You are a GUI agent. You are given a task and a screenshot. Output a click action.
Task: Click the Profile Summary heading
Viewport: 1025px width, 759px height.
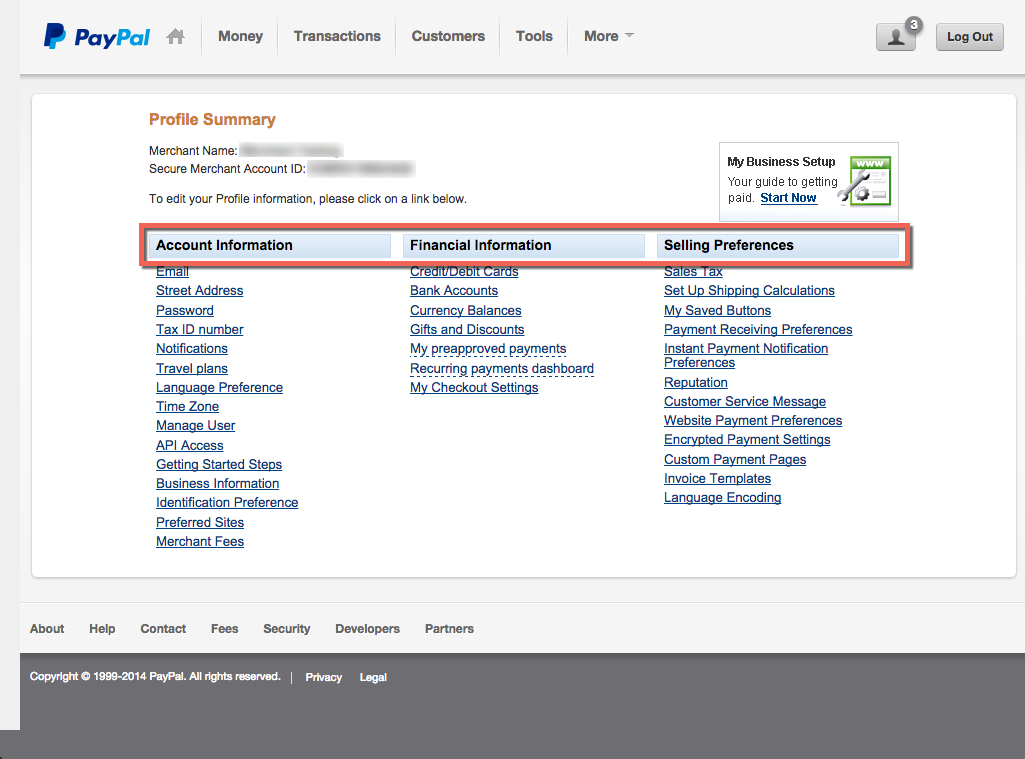pos(212,120)
